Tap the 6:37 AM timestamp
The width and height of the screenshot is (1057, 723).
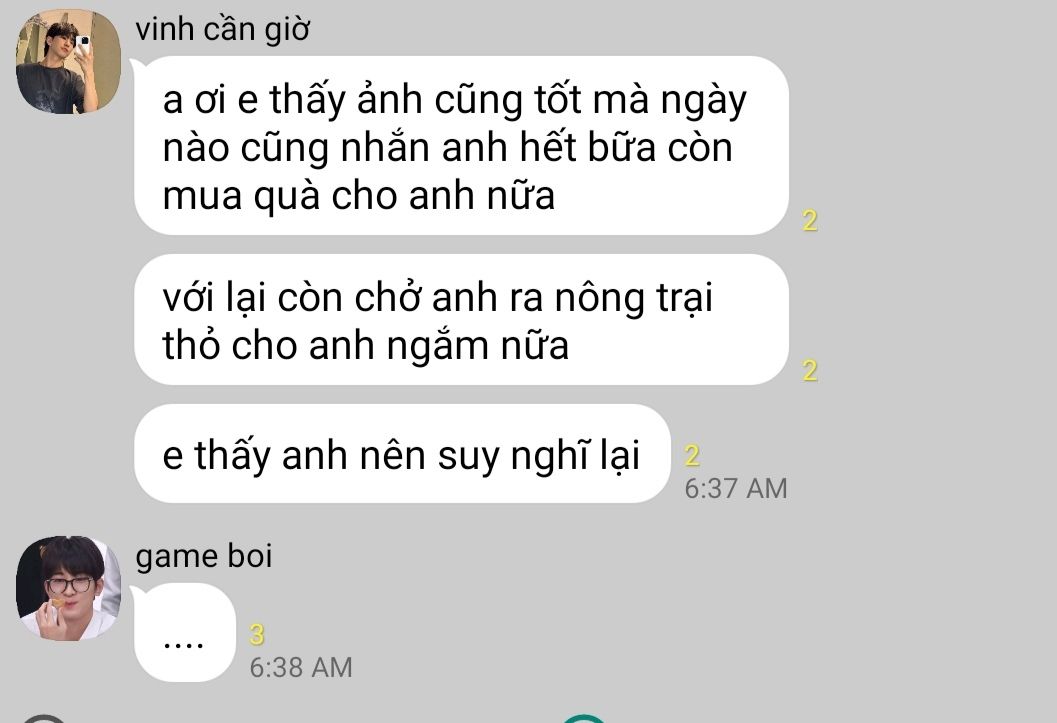[x=735, y=489]
